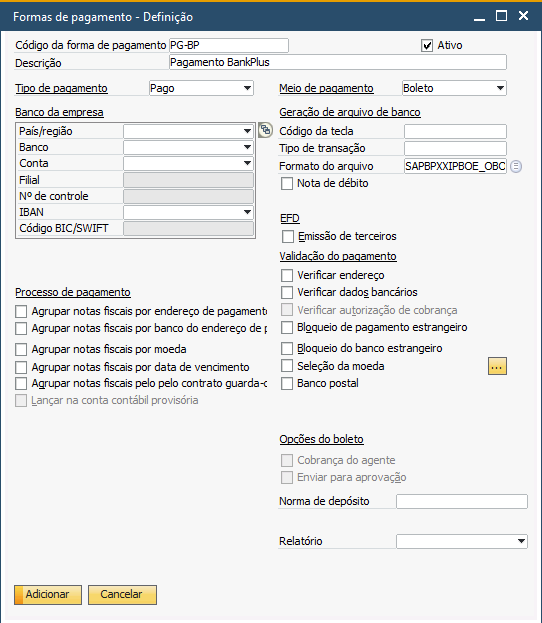Click the Cancelar button
Screen dimensions: 542x623
pyautogui.click(x=122, y=594)
